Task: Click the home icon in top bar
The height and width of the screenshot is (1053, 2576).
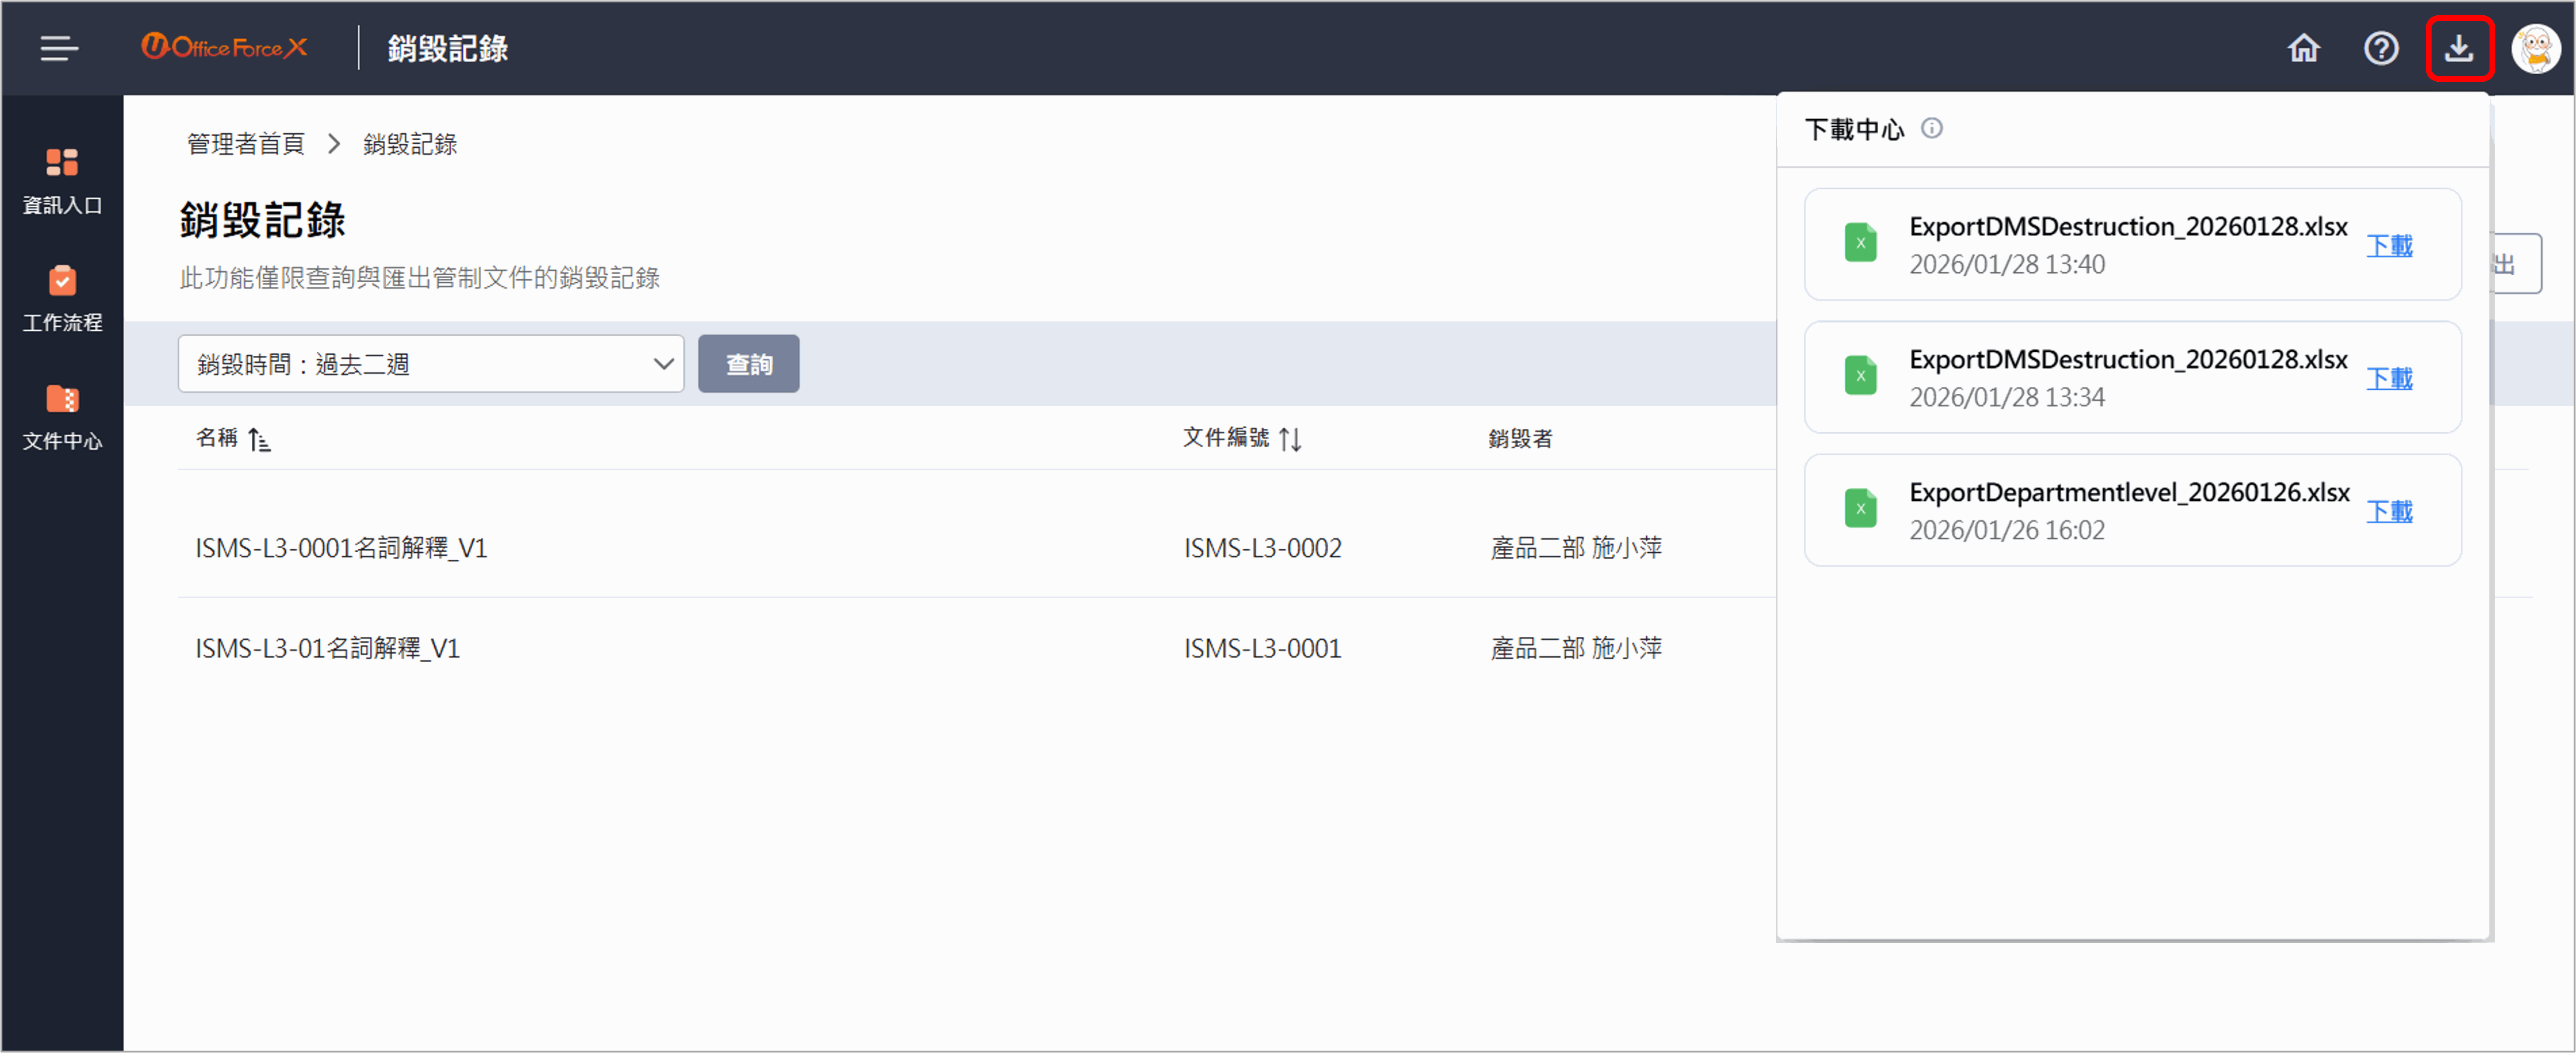Action: click(2303, 48)
